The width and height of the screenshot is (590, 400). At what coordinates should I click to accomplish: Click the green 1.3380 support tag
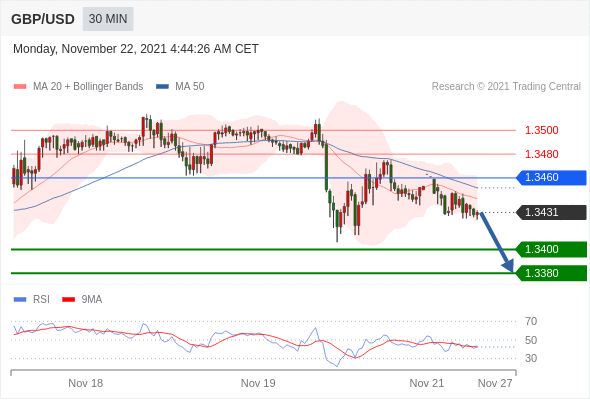click(551, 273)
